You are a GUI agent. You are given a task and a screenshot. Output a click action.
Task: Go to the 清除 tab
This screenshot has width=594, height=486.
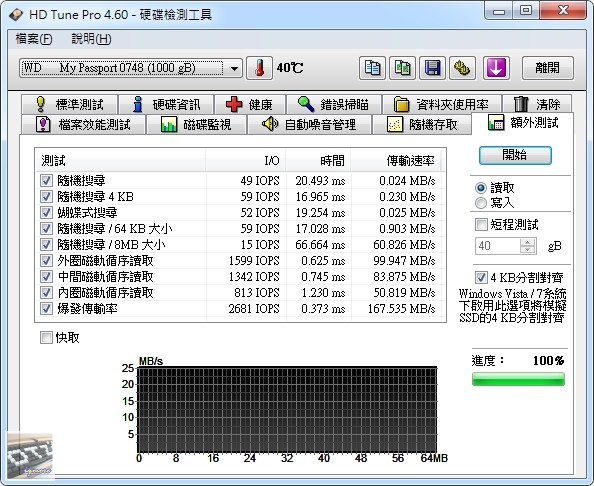pos(537,104)
